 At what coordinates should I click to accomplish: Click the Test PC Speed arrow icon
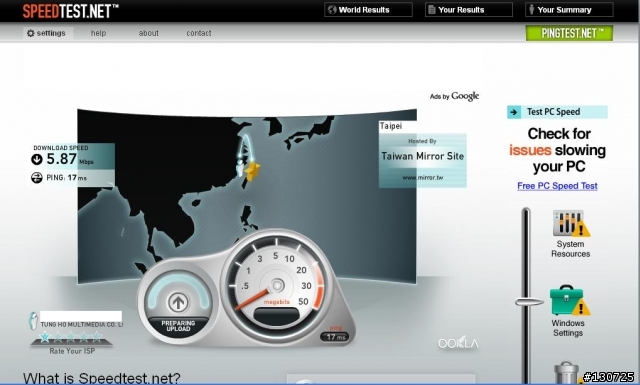point(514,112)
